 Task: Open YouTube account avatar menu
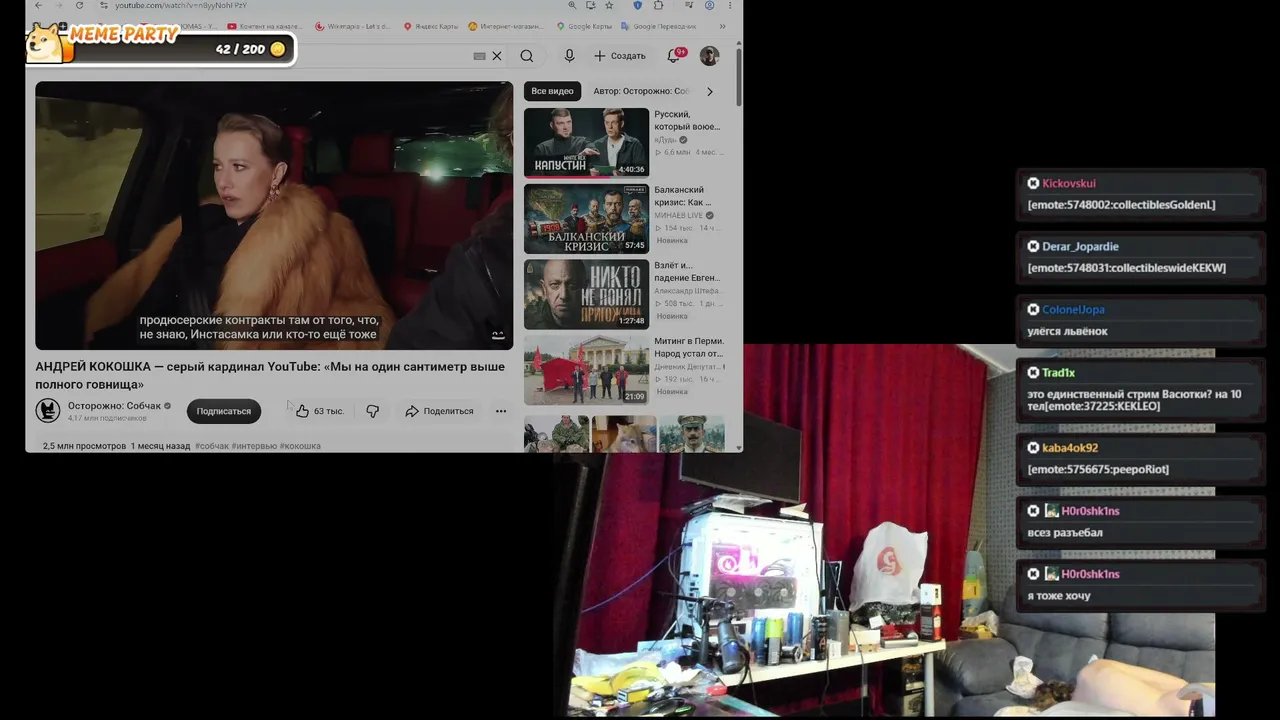tap(709, 56)
